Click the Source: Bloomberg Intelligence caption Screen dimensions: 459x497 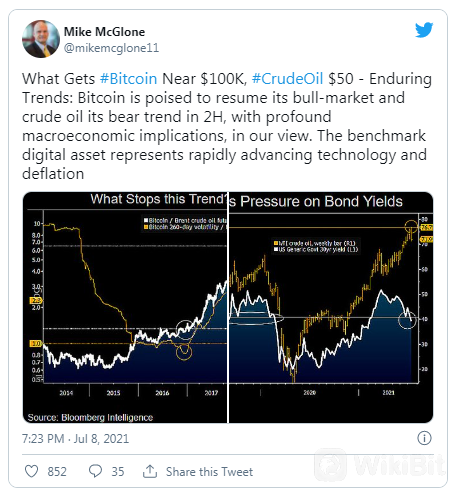(90, 417)
